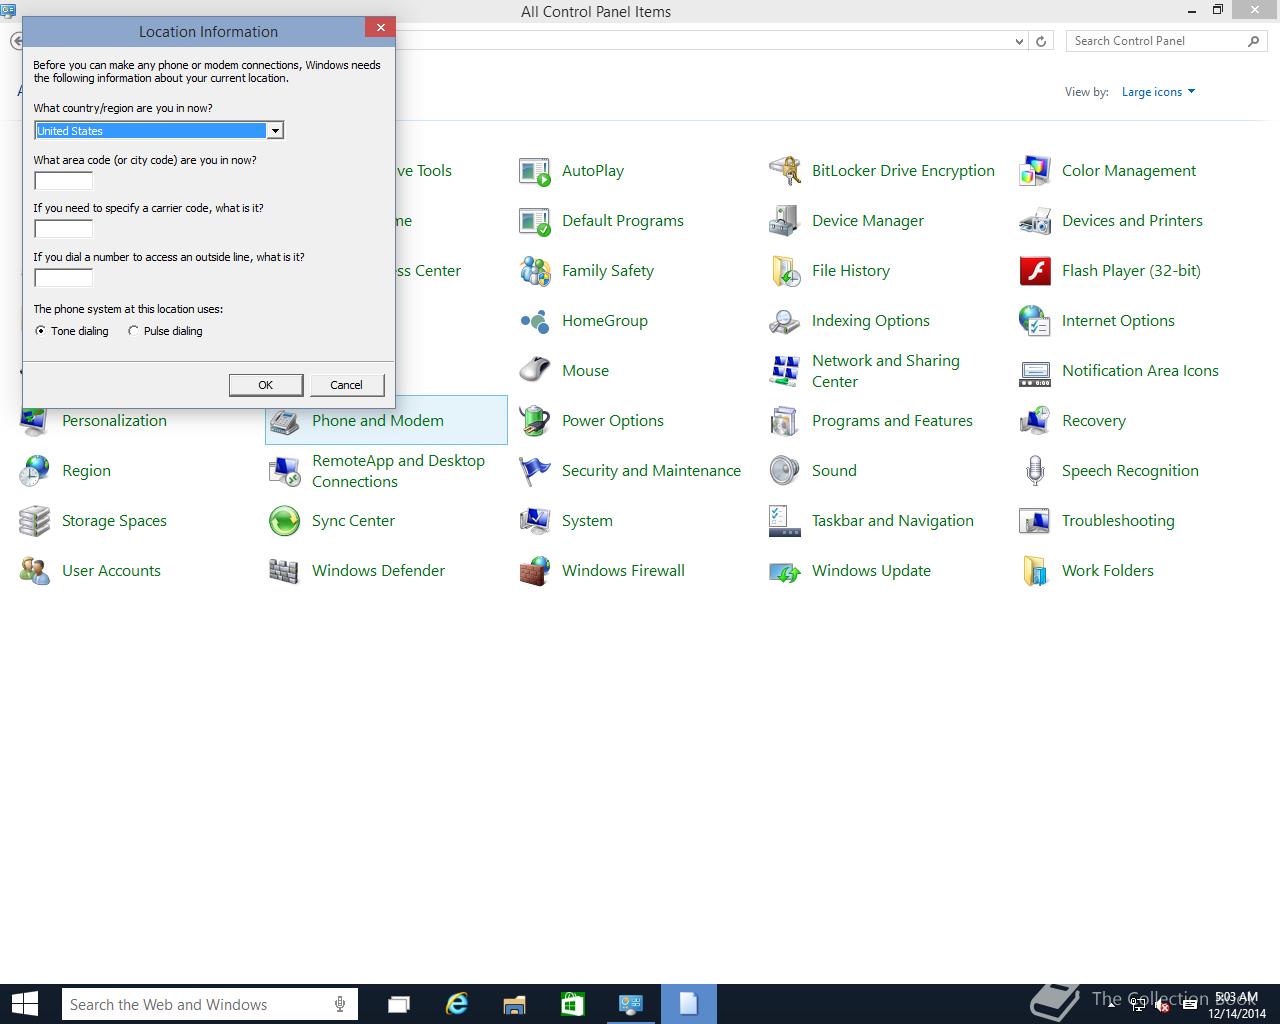The image size is (1280, 1024).
Task: Click the Sync Center icon
Action: (x=285, y=521)
